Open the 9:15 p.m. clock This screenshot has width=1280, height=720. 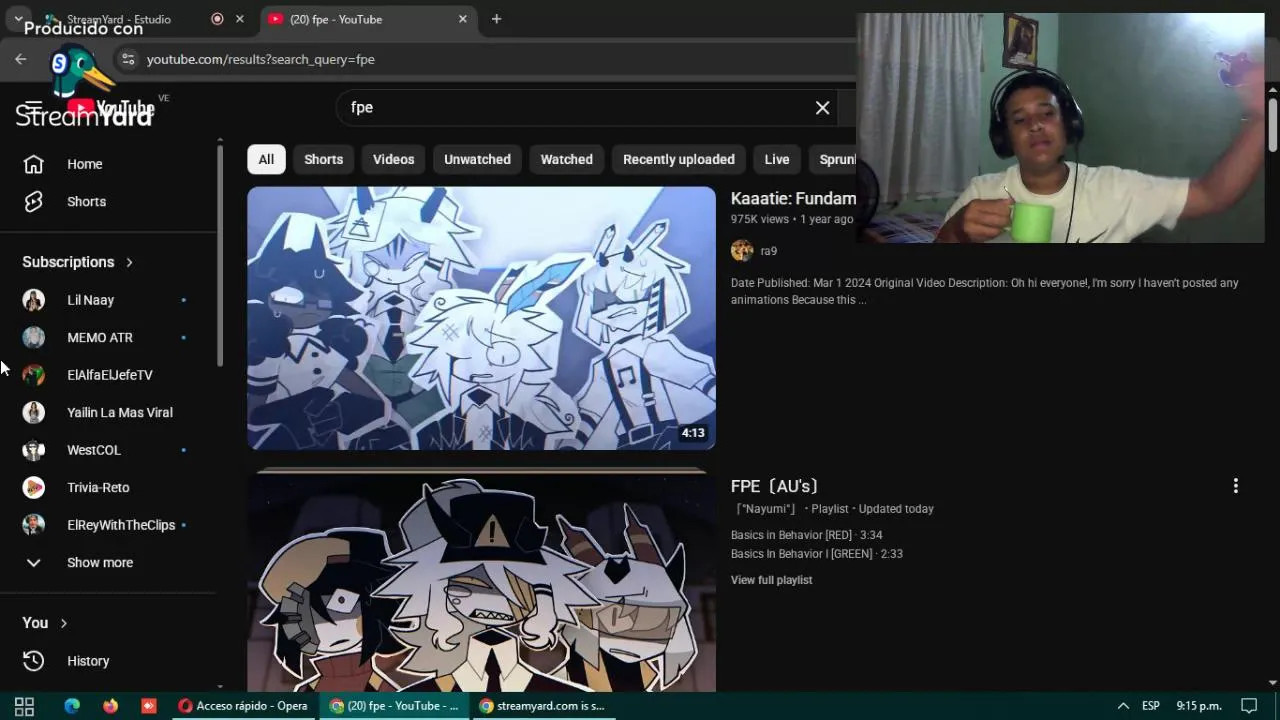[x=1199, y=706]
